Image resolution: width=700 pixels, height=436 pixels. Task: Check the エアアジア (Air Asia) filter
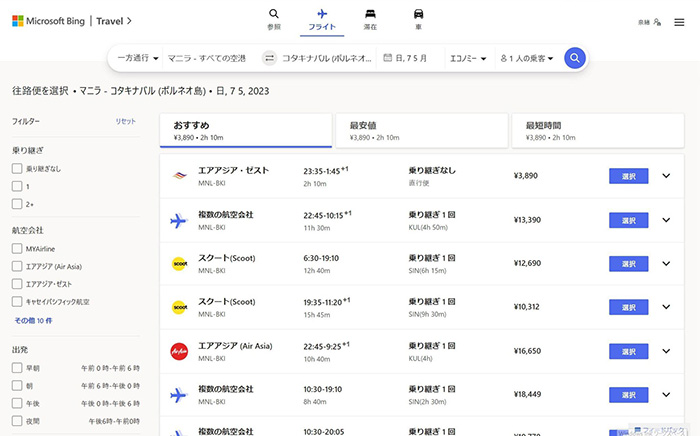17,266
